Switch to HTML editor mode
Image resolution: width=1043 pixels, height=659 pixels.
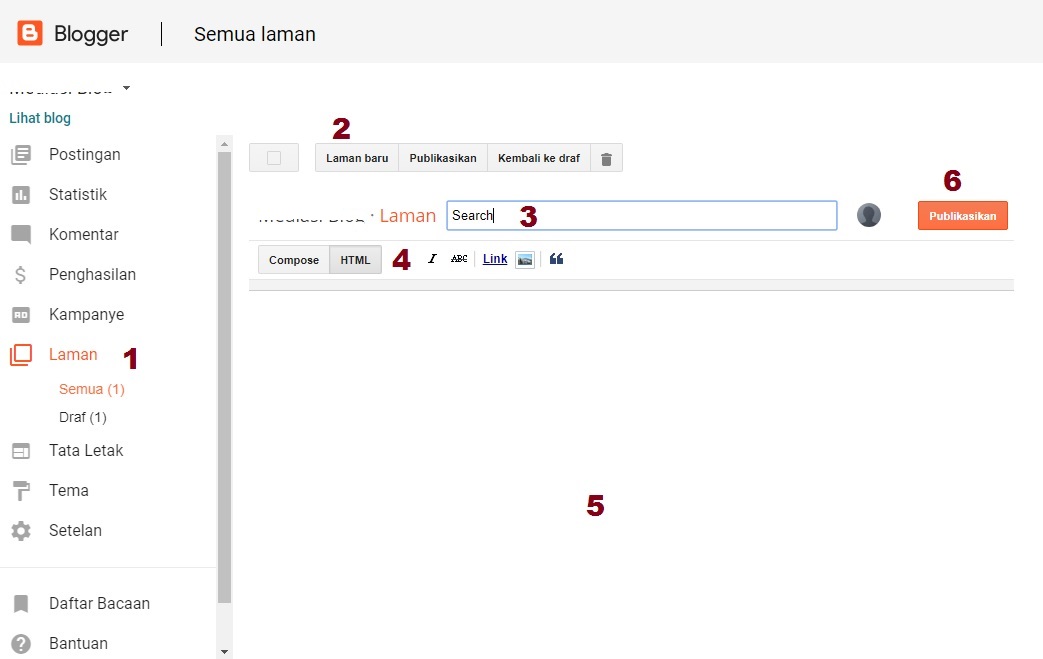[355, 259]
